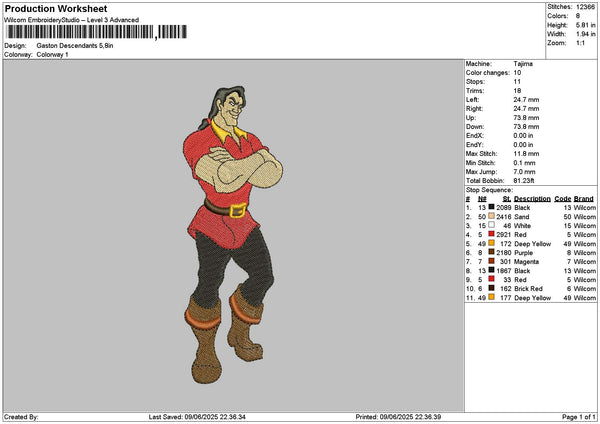Click the 'Created By:' footer label
This screenshot has height=424, width=600.
click(21, 417)
